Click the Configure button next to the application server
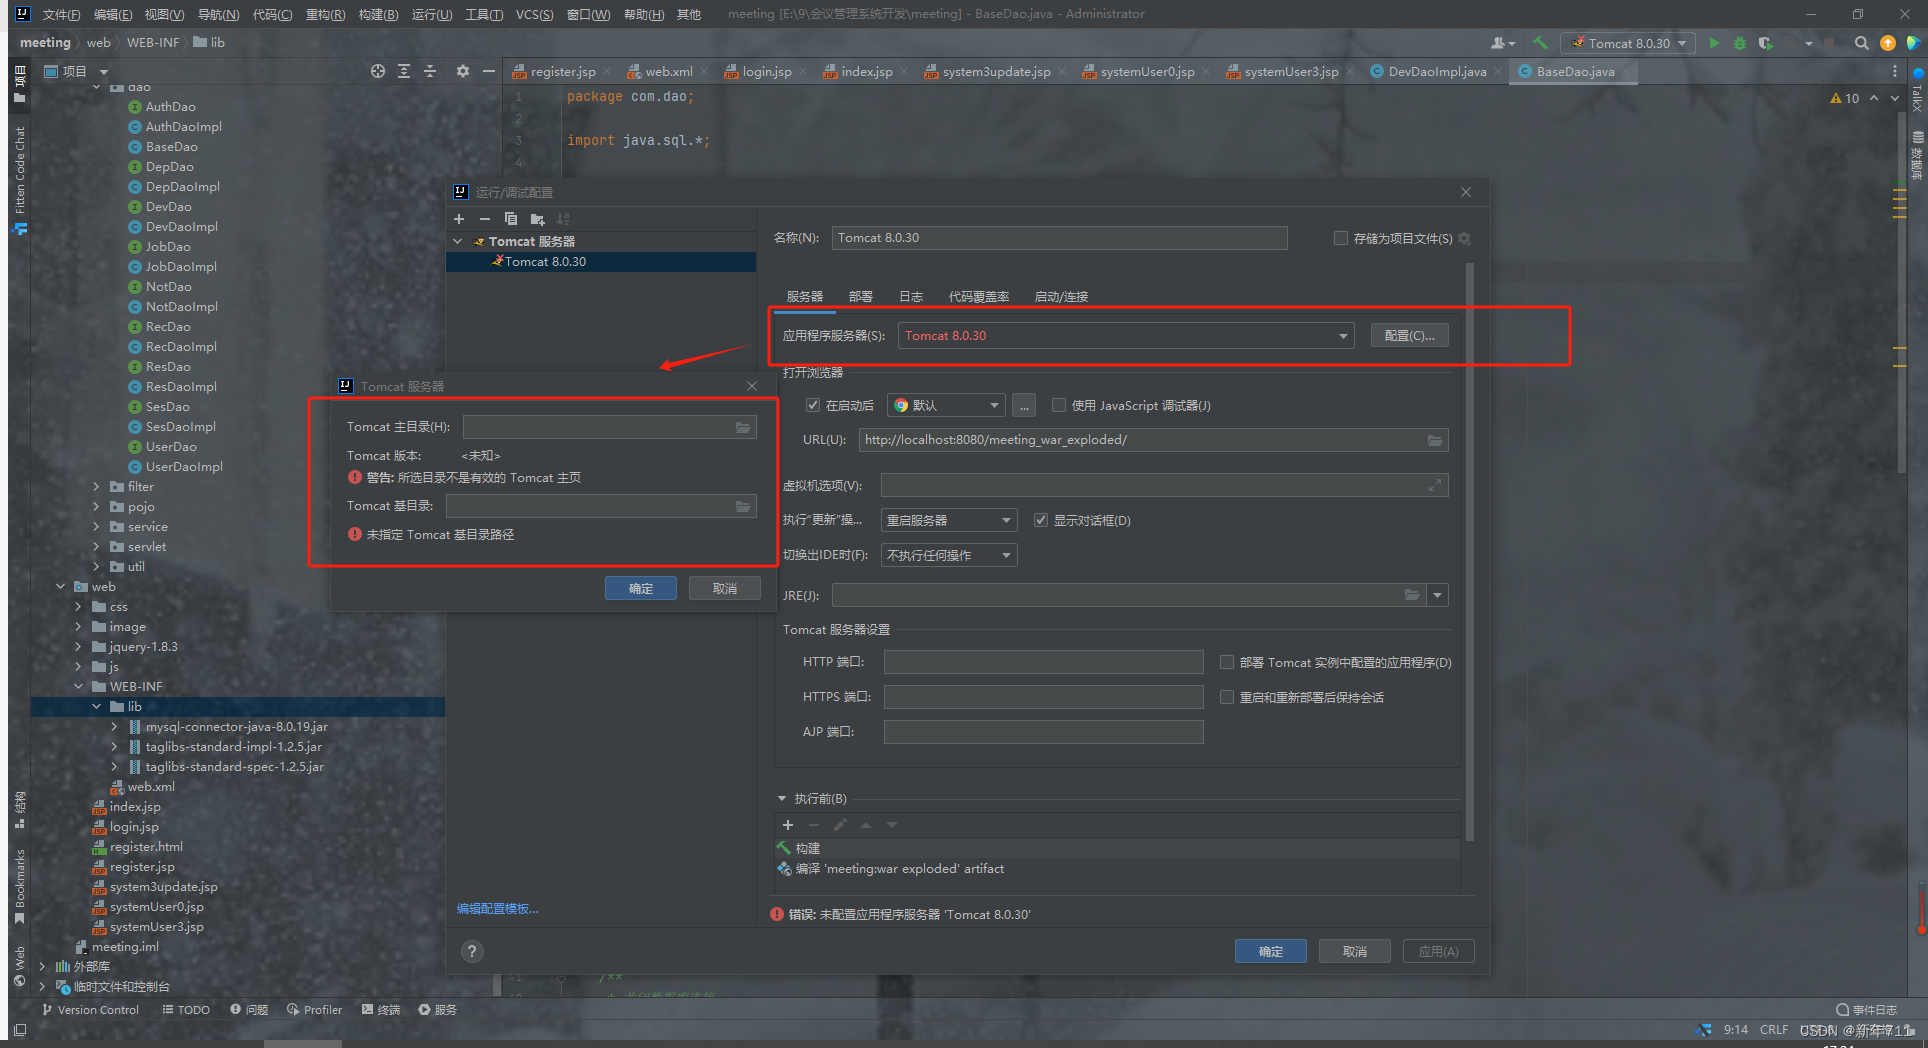Screen dimensions: 1928x1048 pos(1409,336)
